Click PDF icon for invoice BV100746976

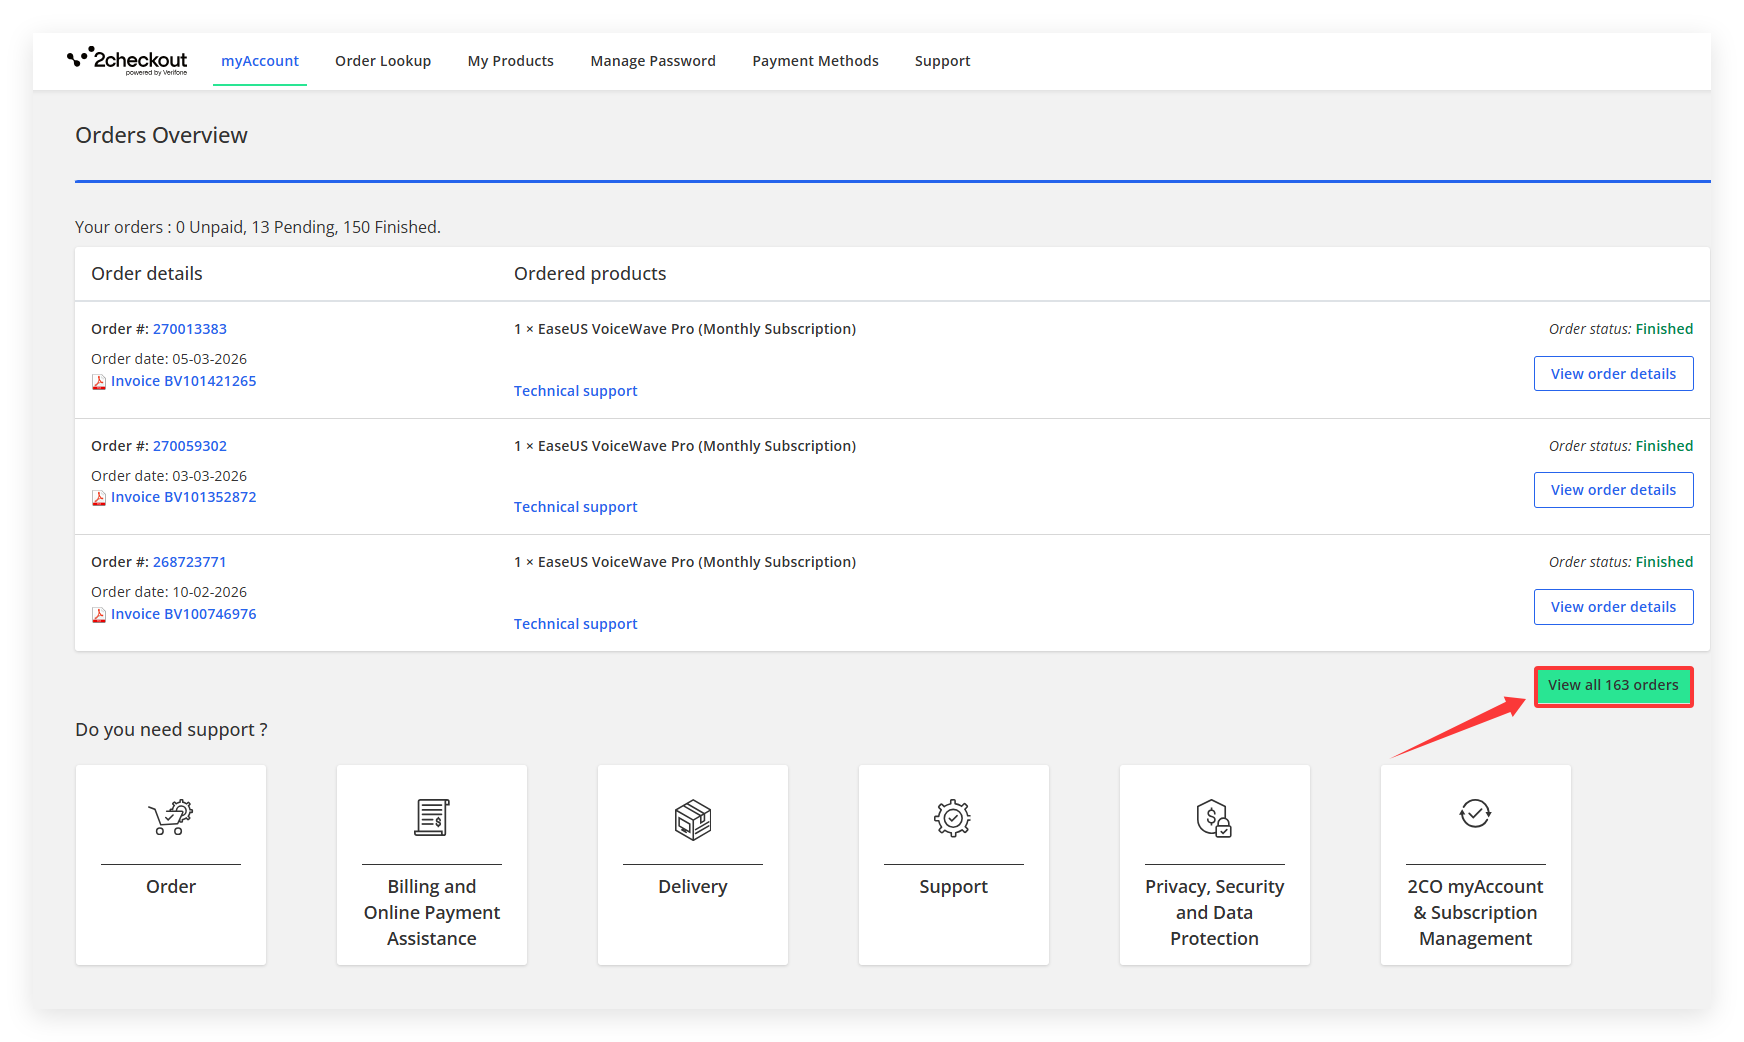[99, 615]
